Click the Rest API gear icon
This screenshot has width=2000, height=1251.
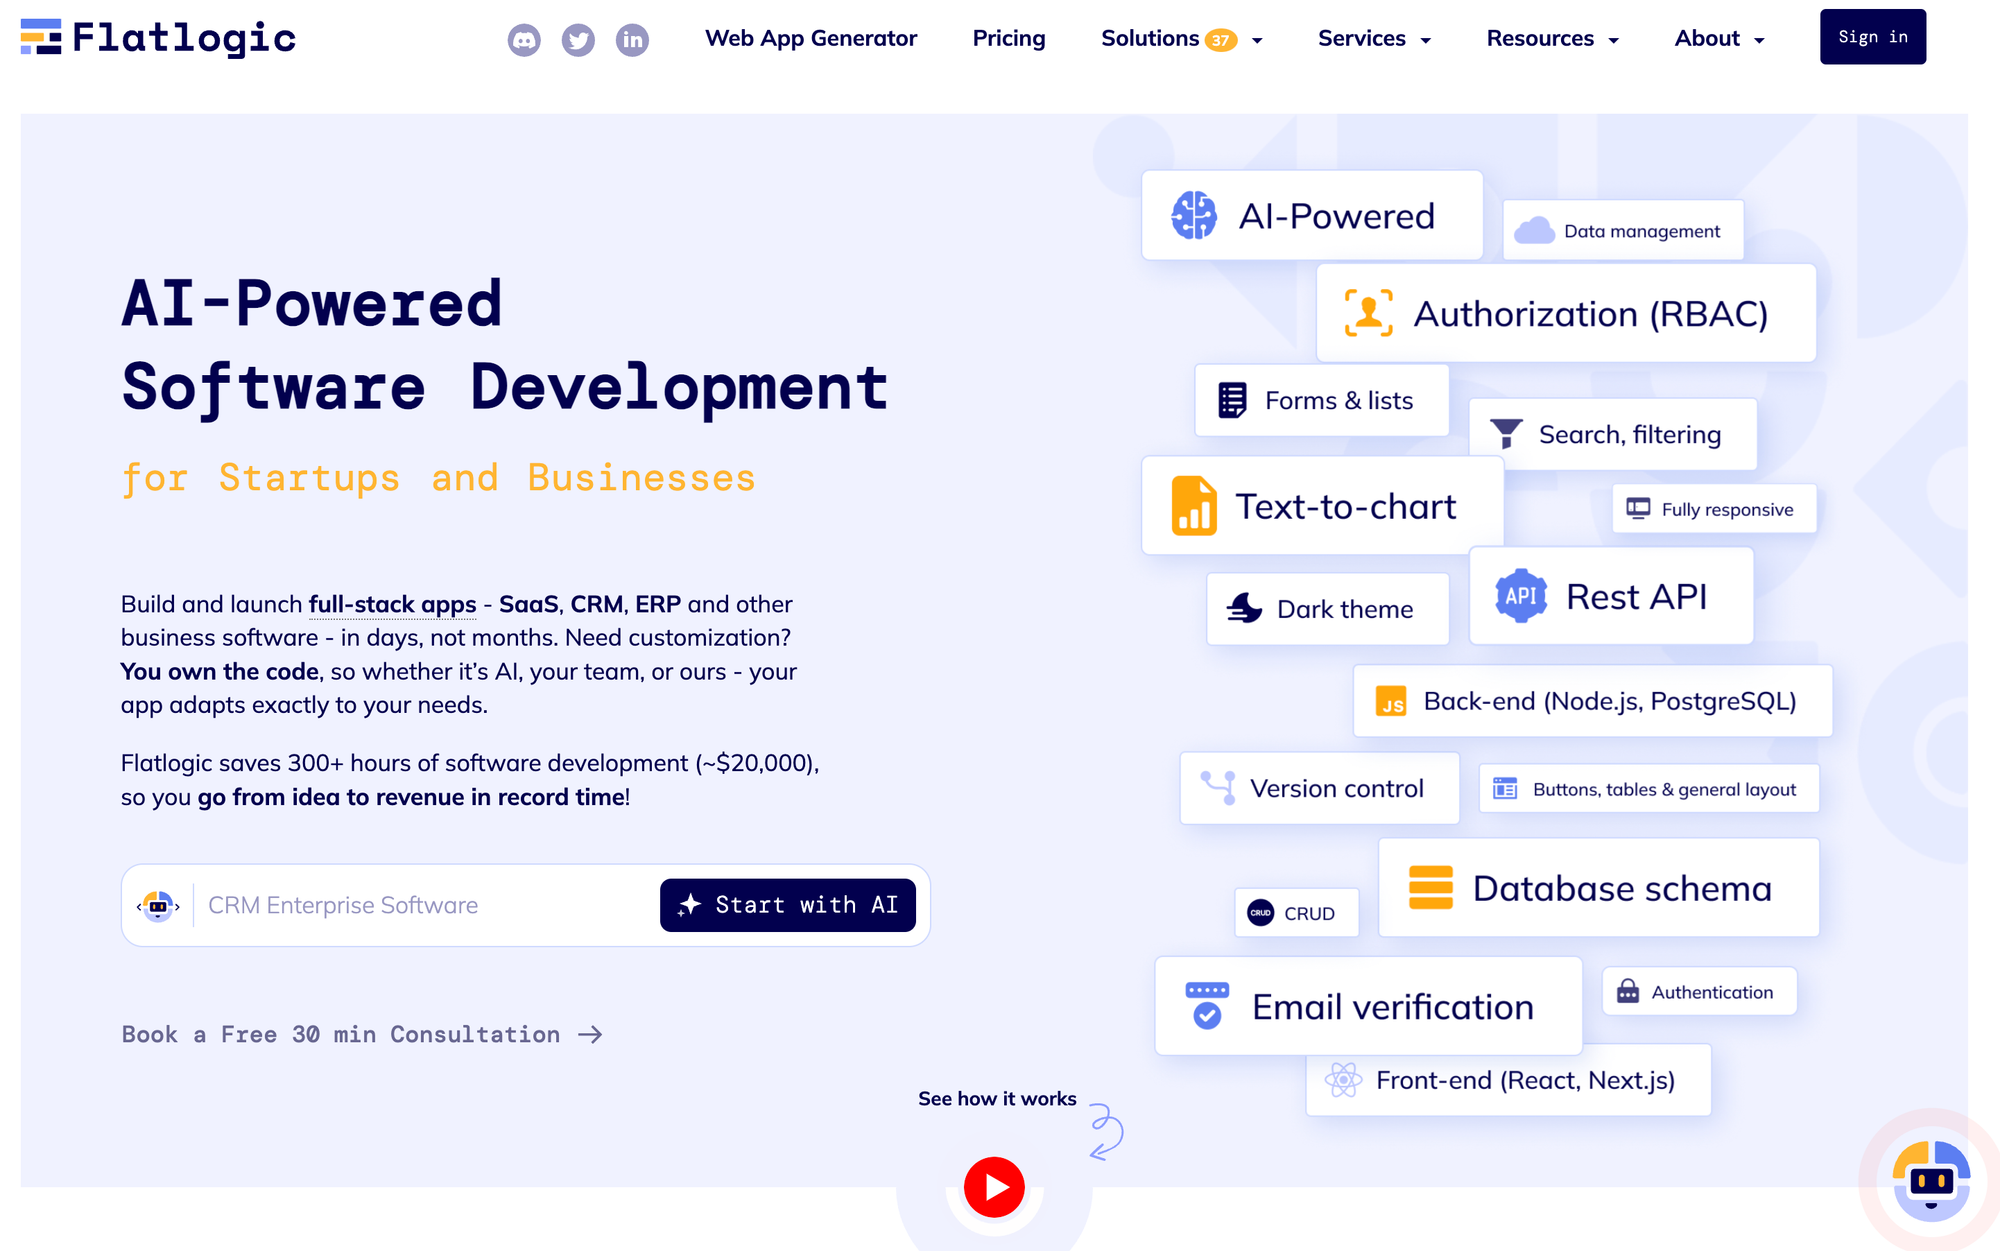(x=1520, y=596)
